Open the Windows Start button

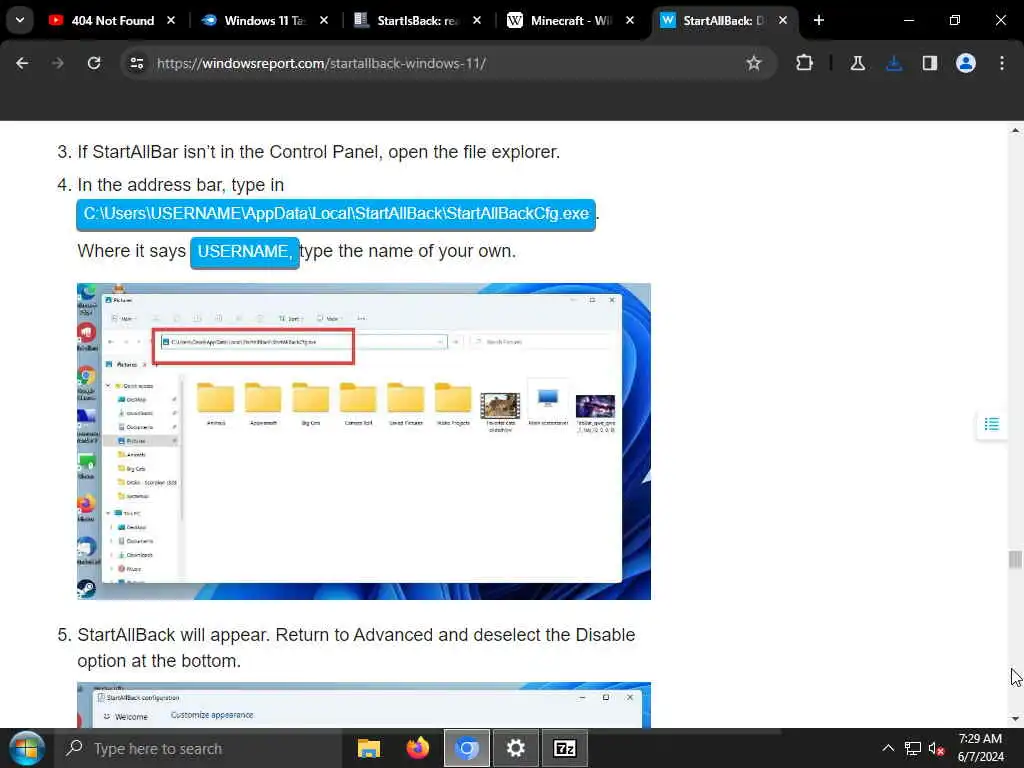(x=26, y=748)
